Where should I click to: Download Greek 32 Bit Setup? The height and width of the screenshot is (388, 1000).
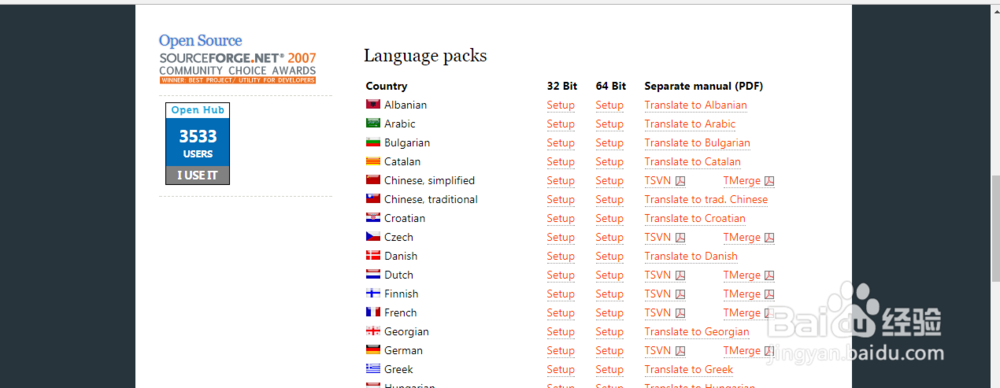tap(561, 369)
